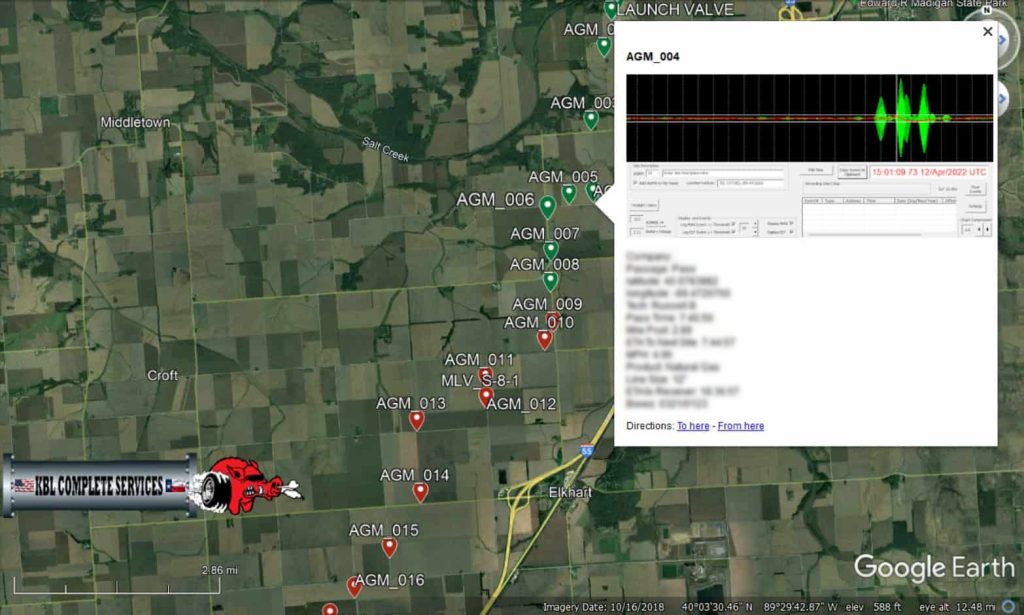Image resolution: width=1024 pixels, height=615 pixels.
Task: Select green pin below LAUNCH VALVE marker
Action: pyautogui.click(x=604, y=46)
